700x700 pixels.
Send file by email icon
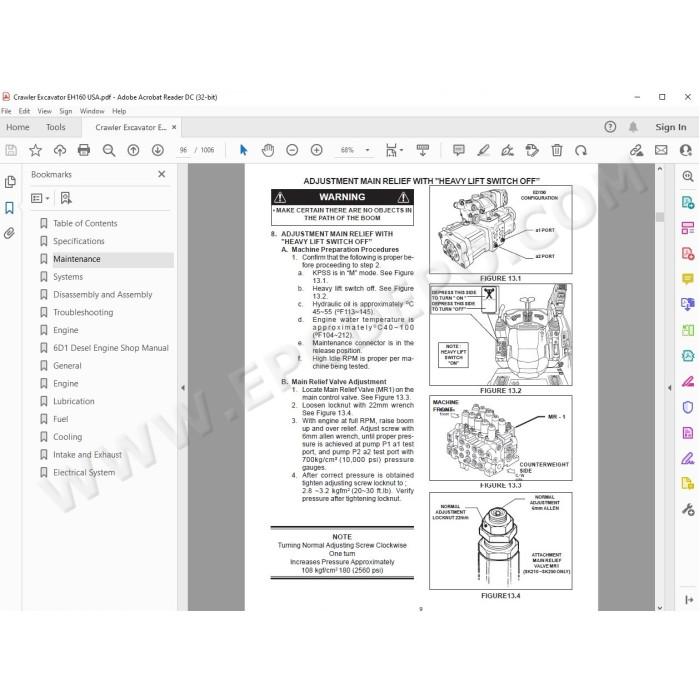(x=661, y=150)
